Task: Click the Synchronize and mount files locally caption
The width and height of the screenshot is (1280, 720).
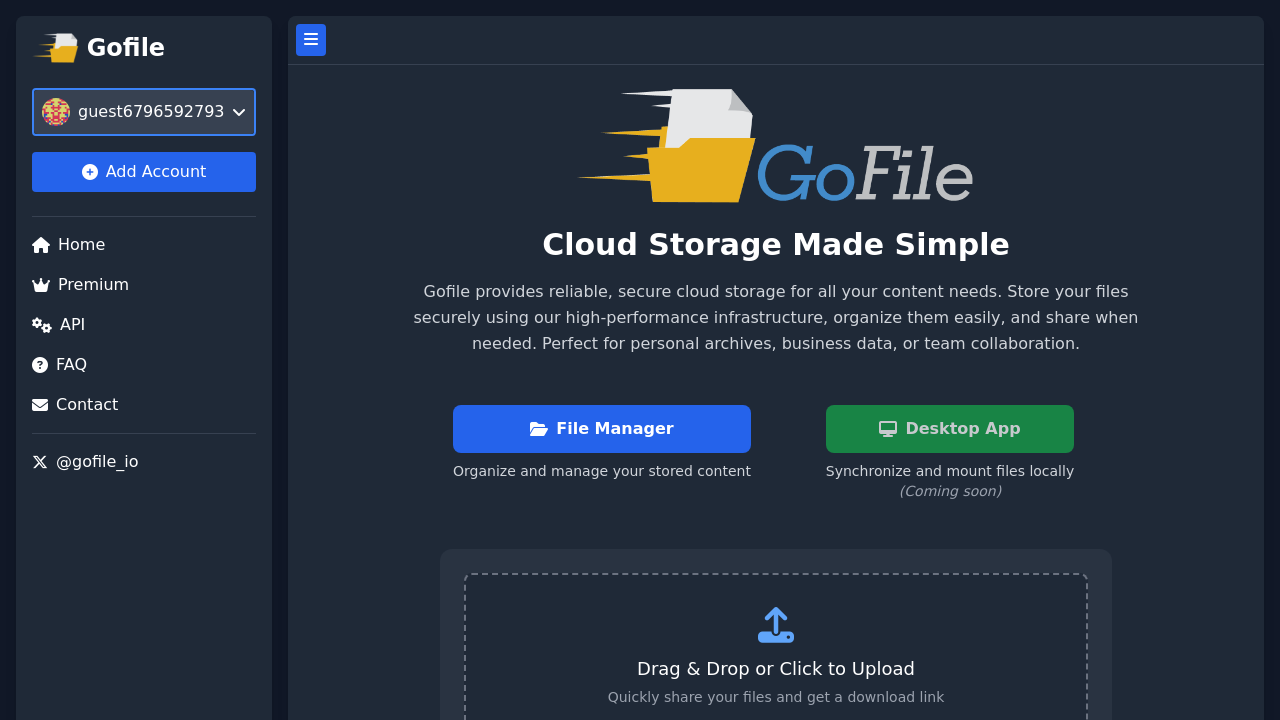Action: 950,471
